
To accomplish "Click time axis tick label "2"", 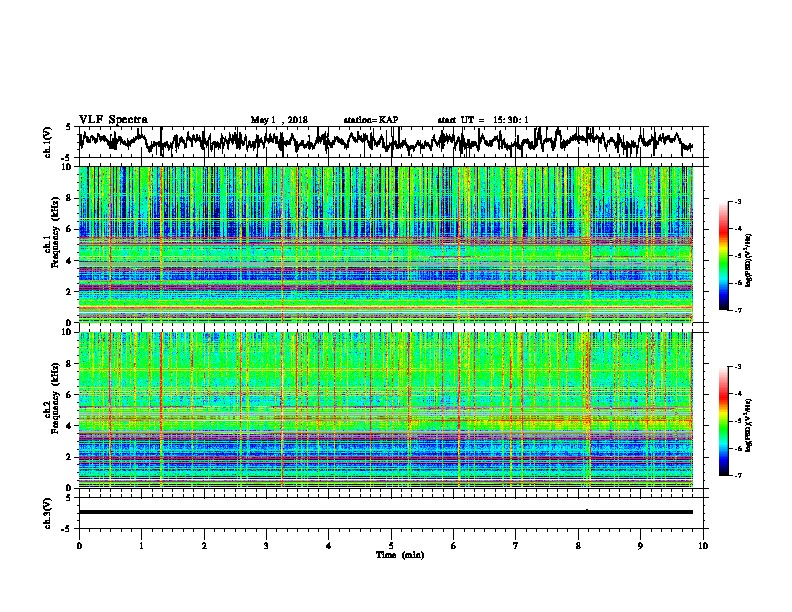I will pos(204,546).
